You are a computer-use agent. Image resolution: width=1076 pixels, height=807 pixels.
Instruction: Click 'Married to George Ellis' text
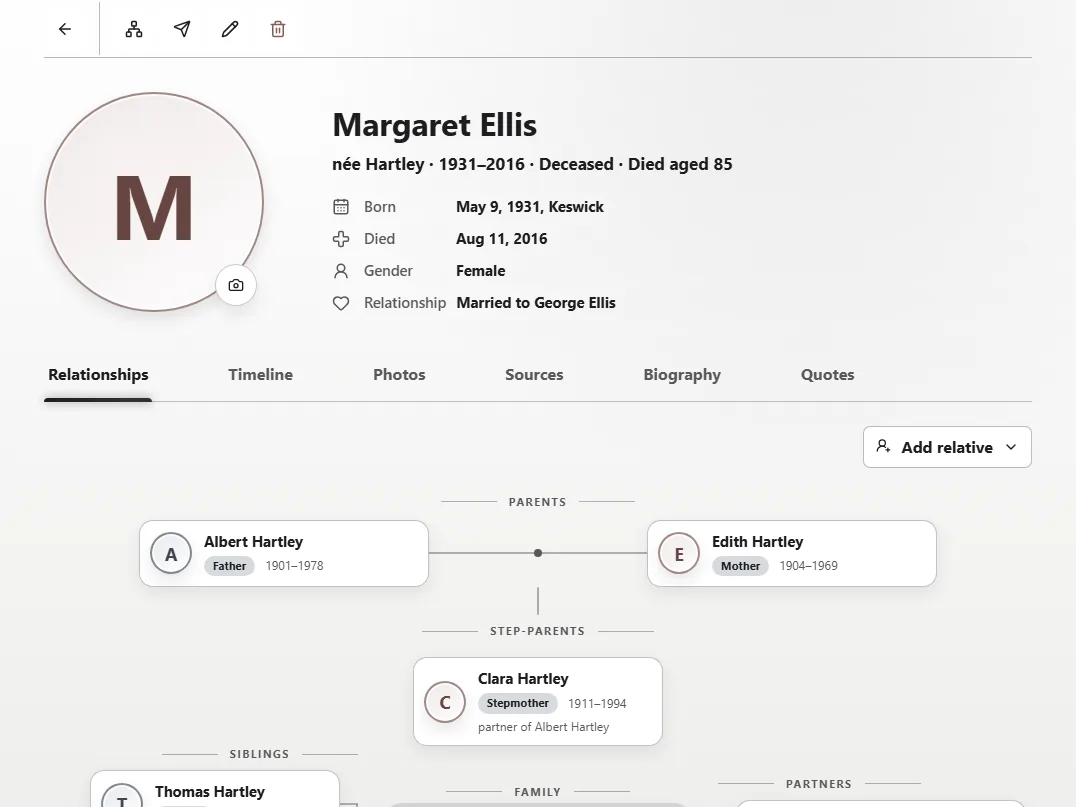tap(536, 303)
